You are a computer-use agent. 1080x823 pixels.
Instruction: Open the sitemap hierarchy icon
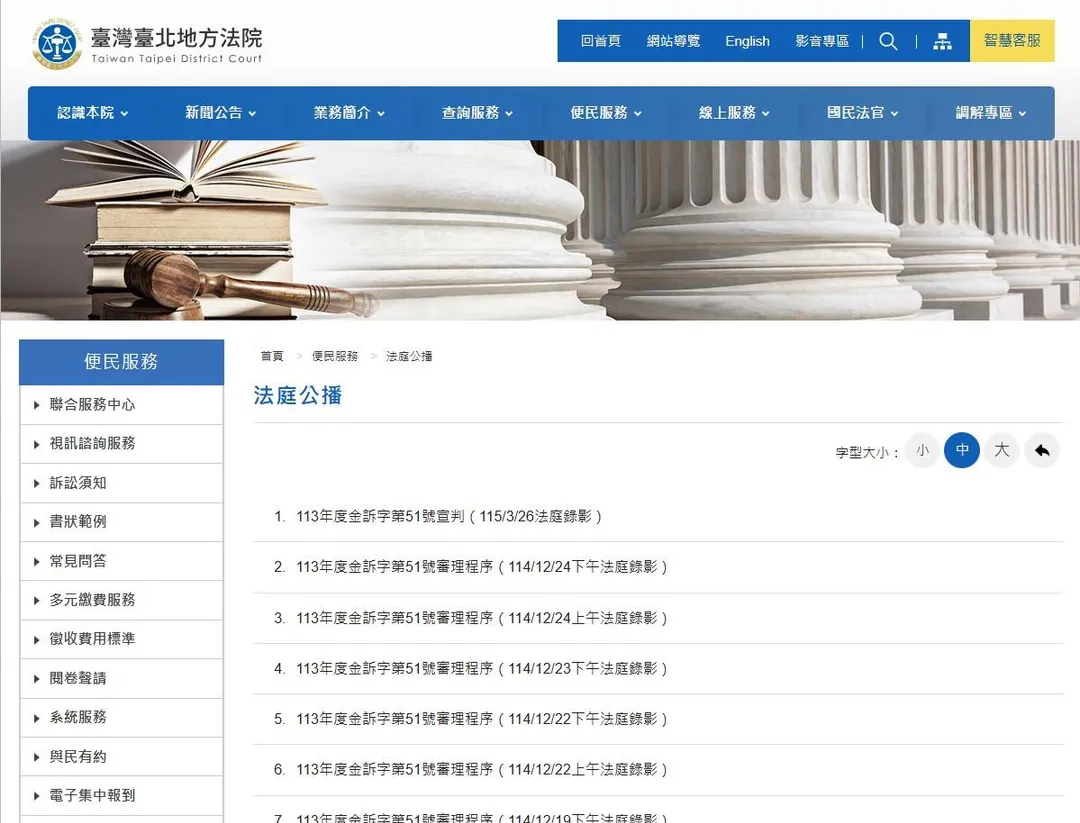[942, 41]
